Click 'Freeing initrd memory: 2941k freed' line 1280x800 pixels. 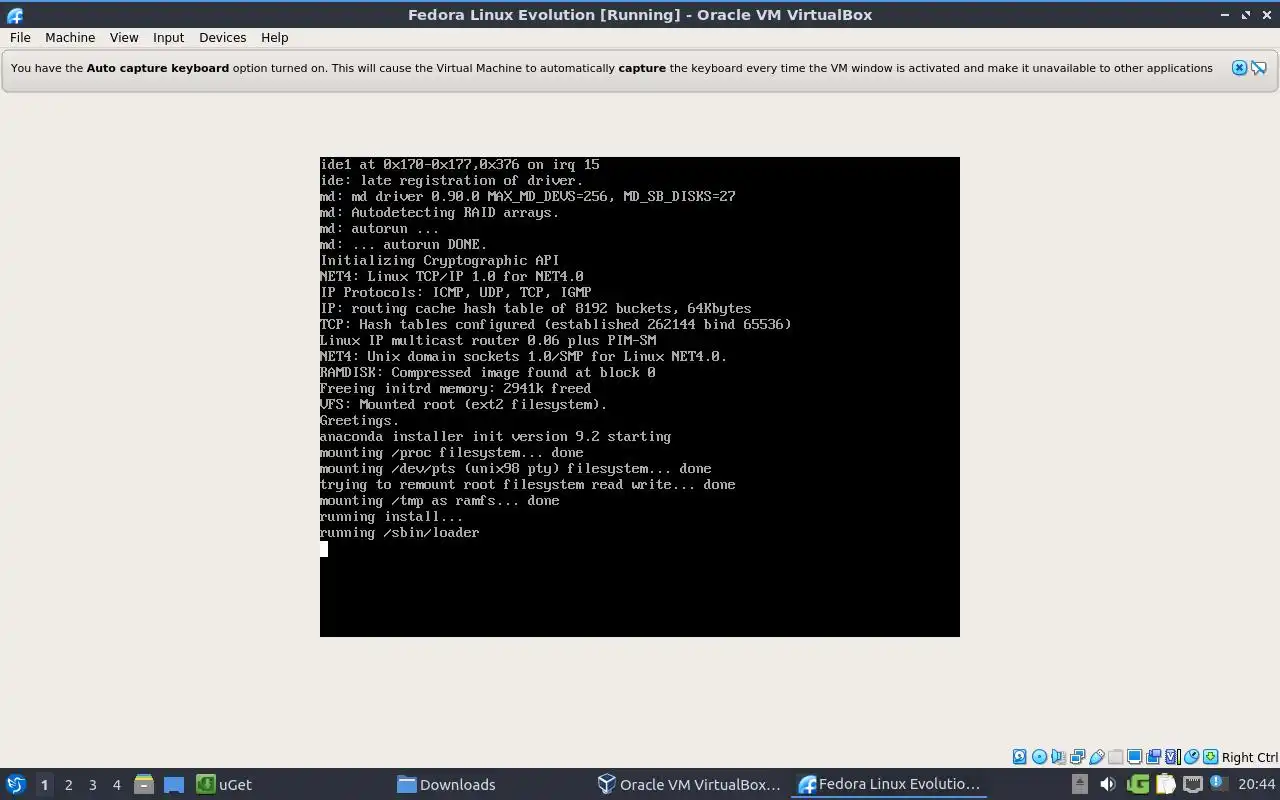tap(456, 388)
